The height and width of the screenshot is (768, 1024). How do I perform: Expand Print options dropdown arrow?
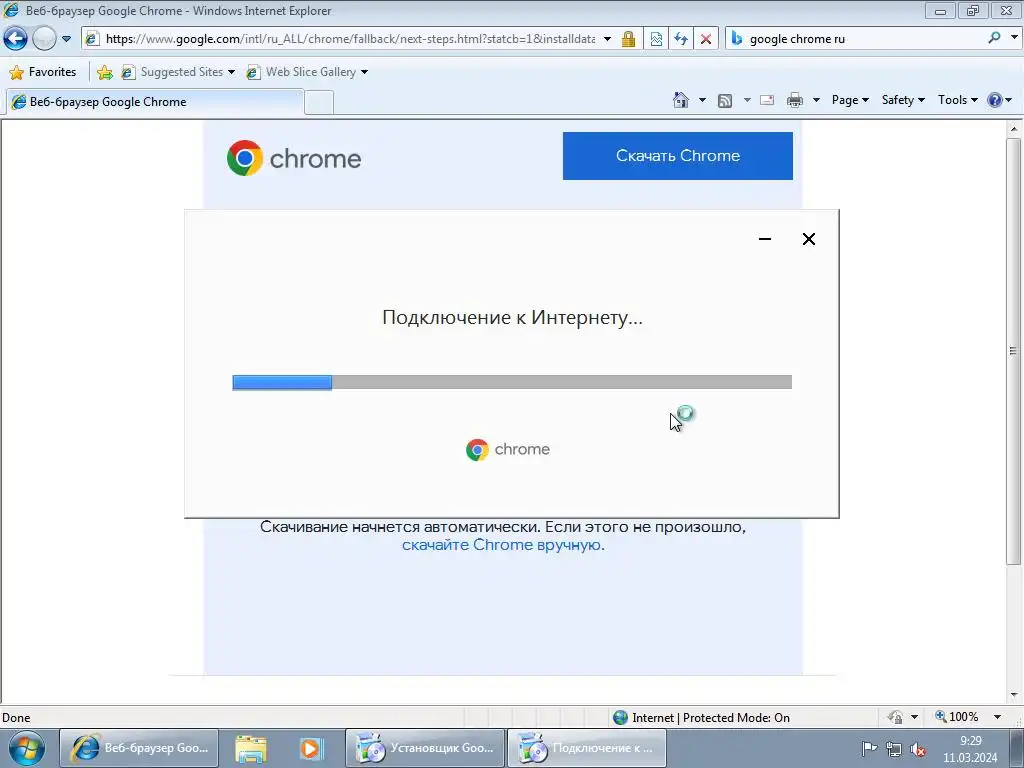coord(816,100)
